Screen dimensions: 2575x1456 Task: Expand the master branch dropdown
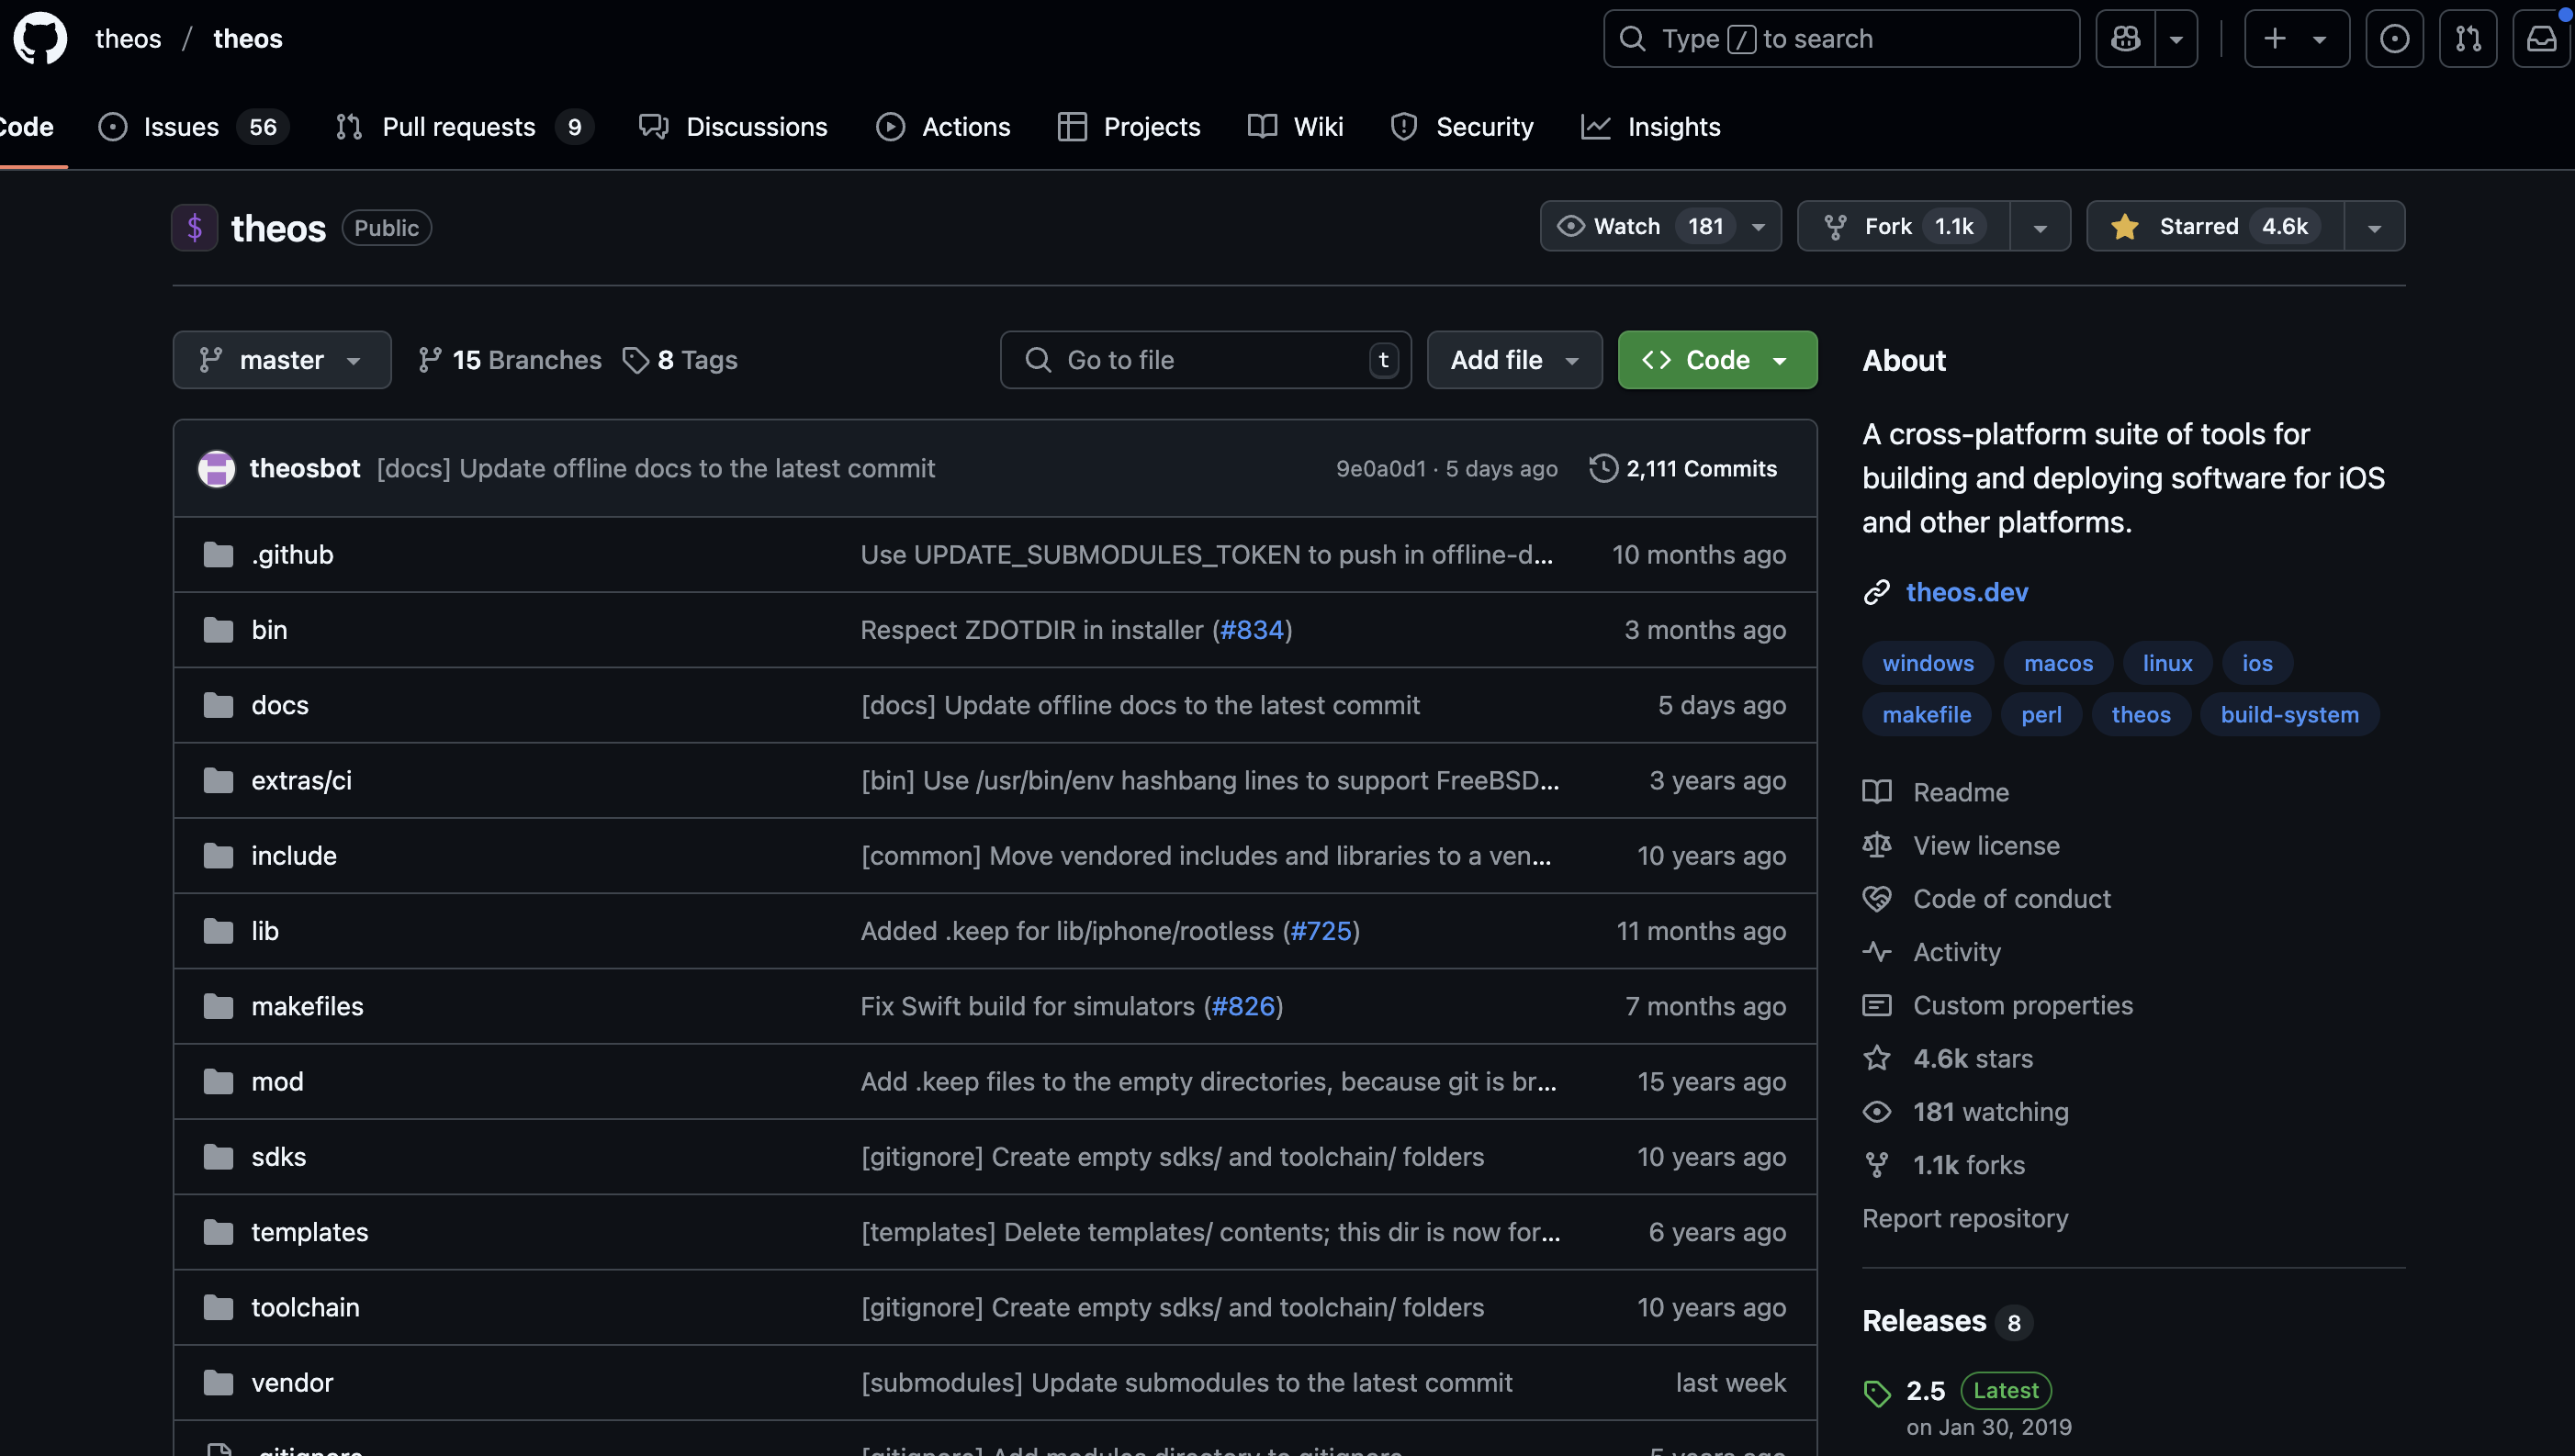(281, 360)
